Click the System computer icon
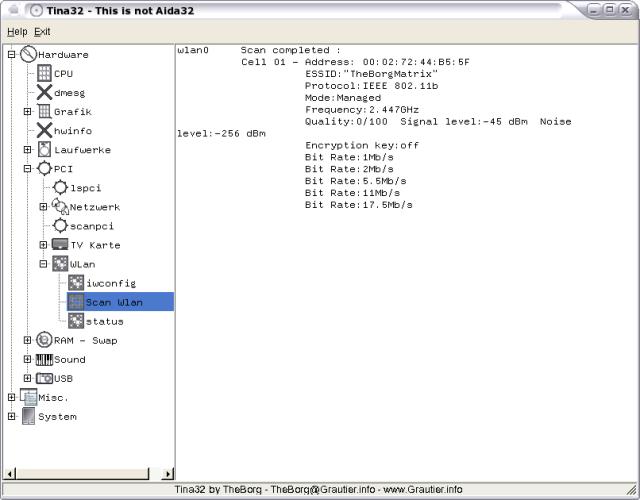The image size is (640, 500). point(29,416)
